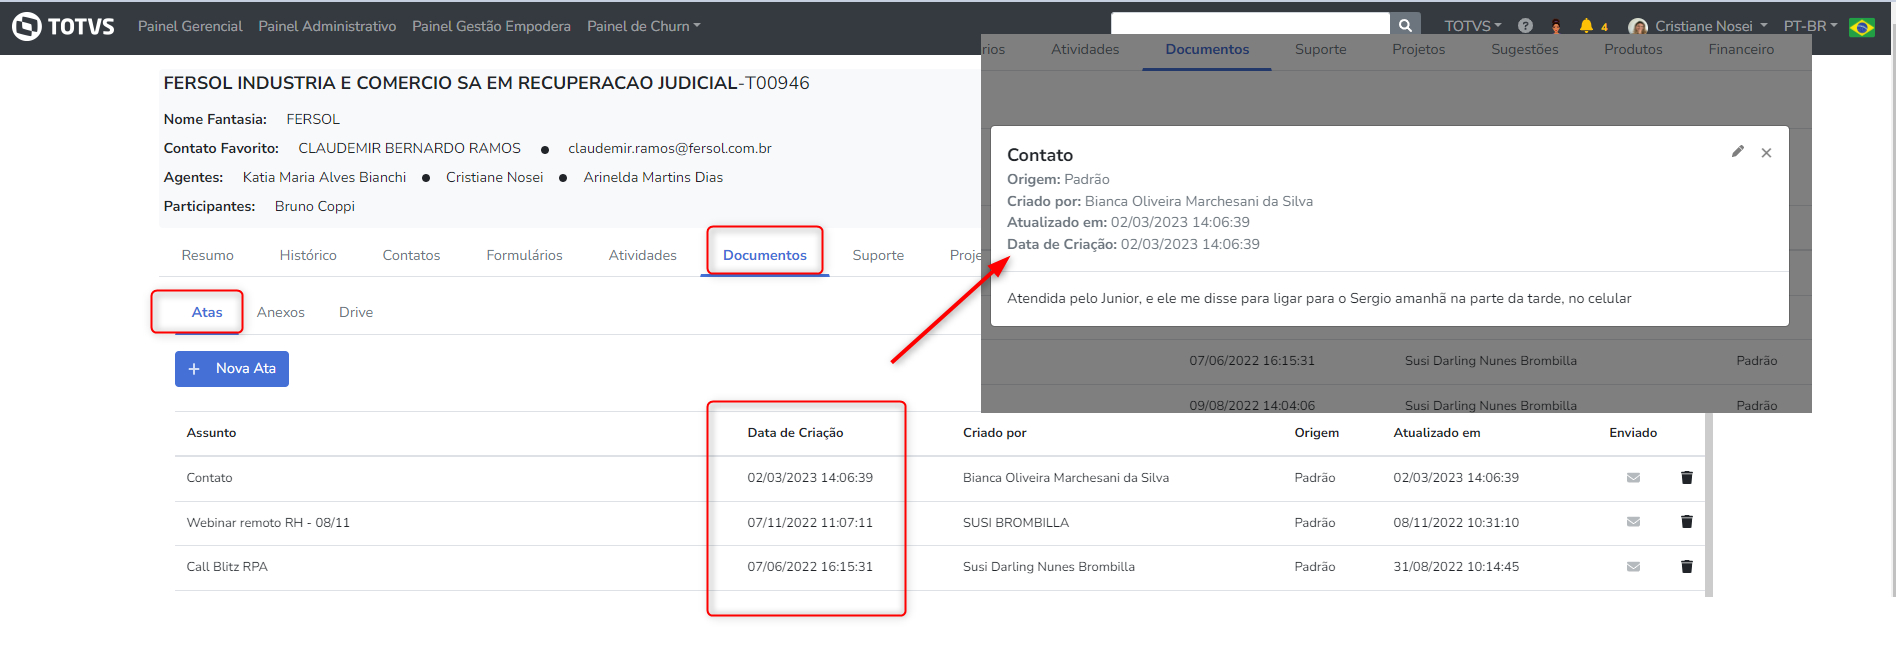Click agent Cristiane Nosei in Agentes
Image resolution: width=1896 pixels, height=666 pixels.
494,177
